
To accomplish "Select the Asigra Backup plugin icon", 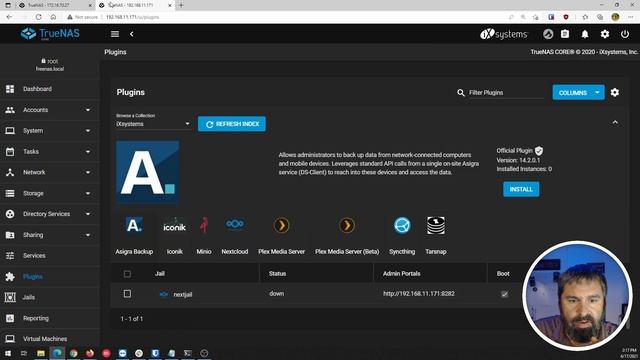I will pos(134,225).
